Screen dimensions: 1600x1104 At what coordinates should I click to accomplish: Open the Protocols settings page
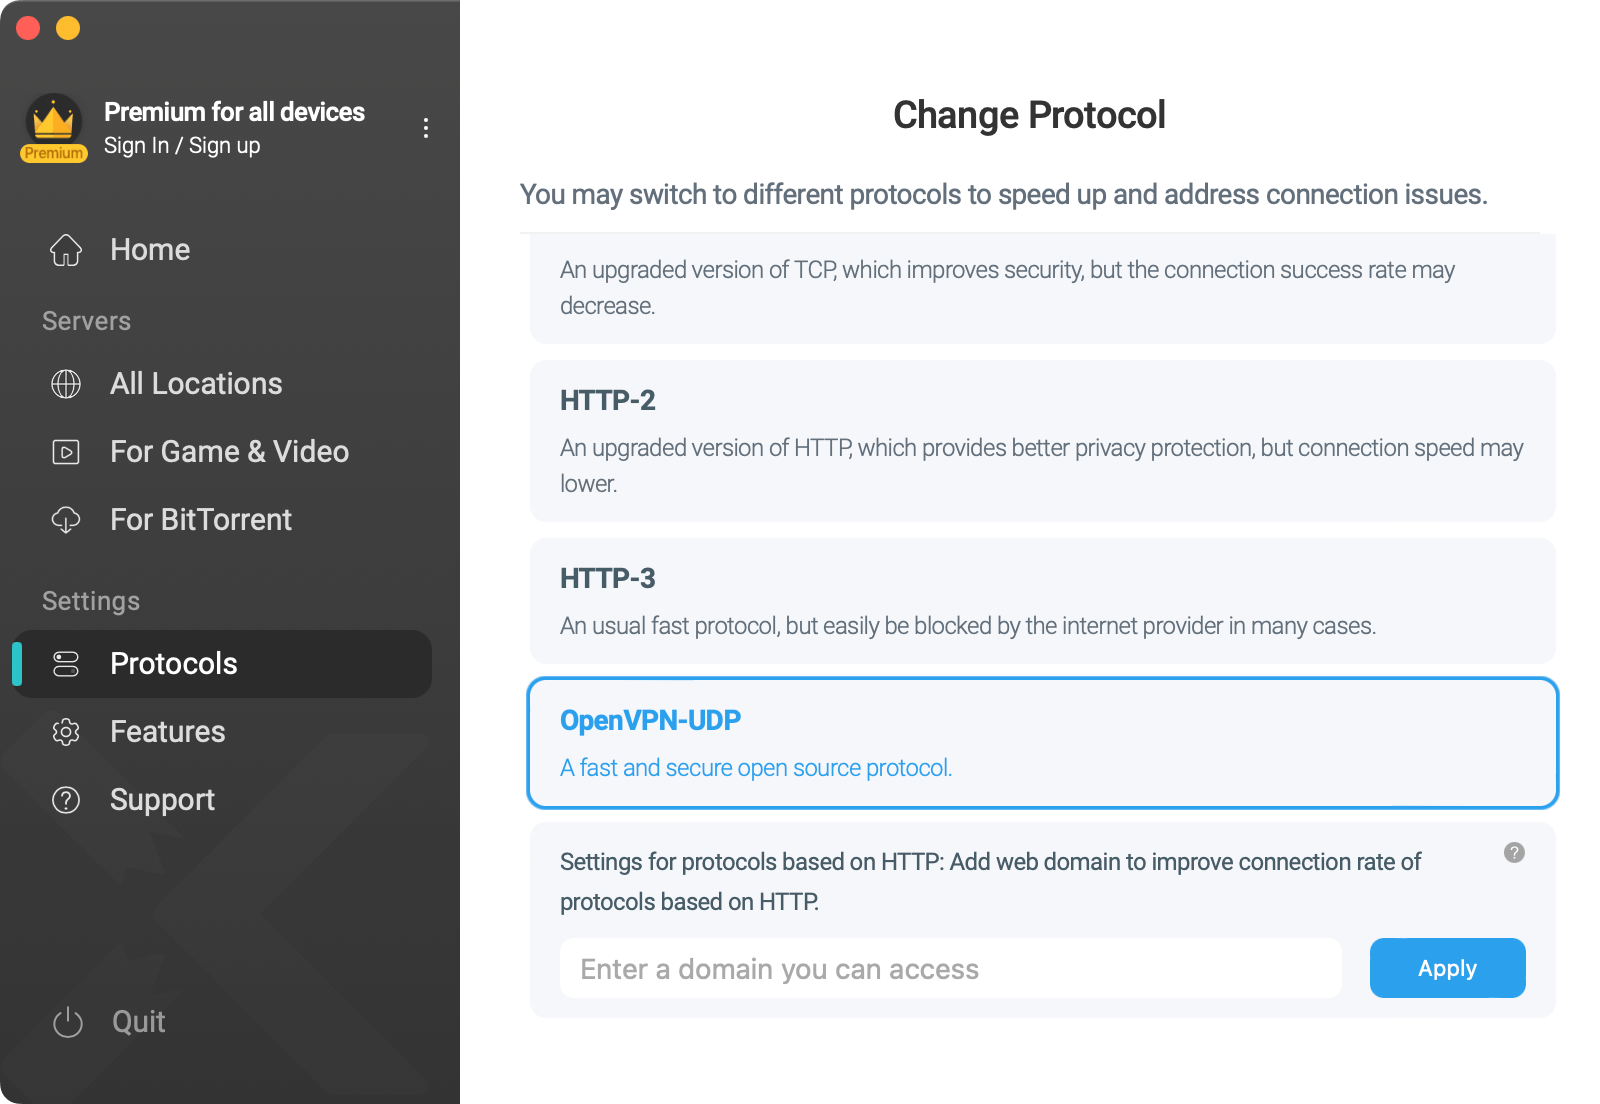click(222, 664)
